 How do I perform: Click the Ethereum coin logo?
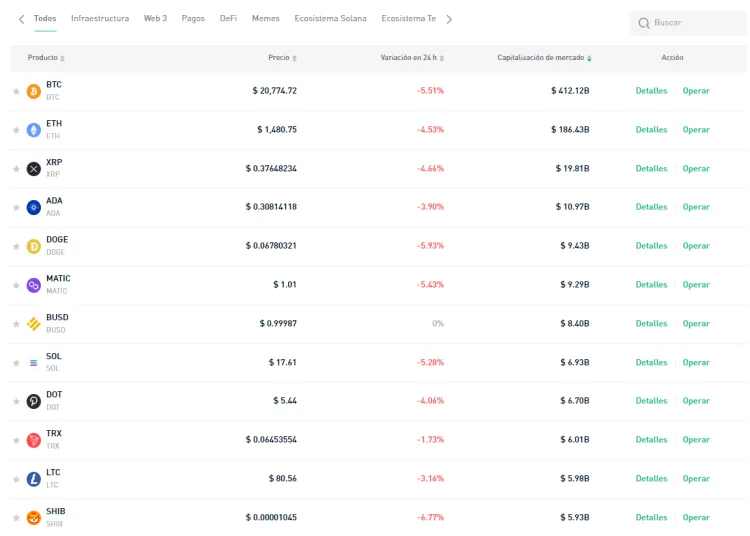tap(33, 130)
